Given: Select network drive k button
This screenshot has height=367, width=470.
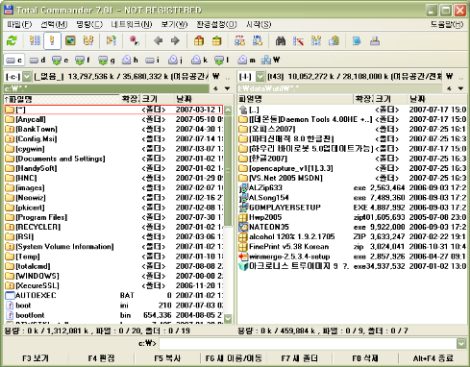Looking at the screenshot, I should pos(199,60).
